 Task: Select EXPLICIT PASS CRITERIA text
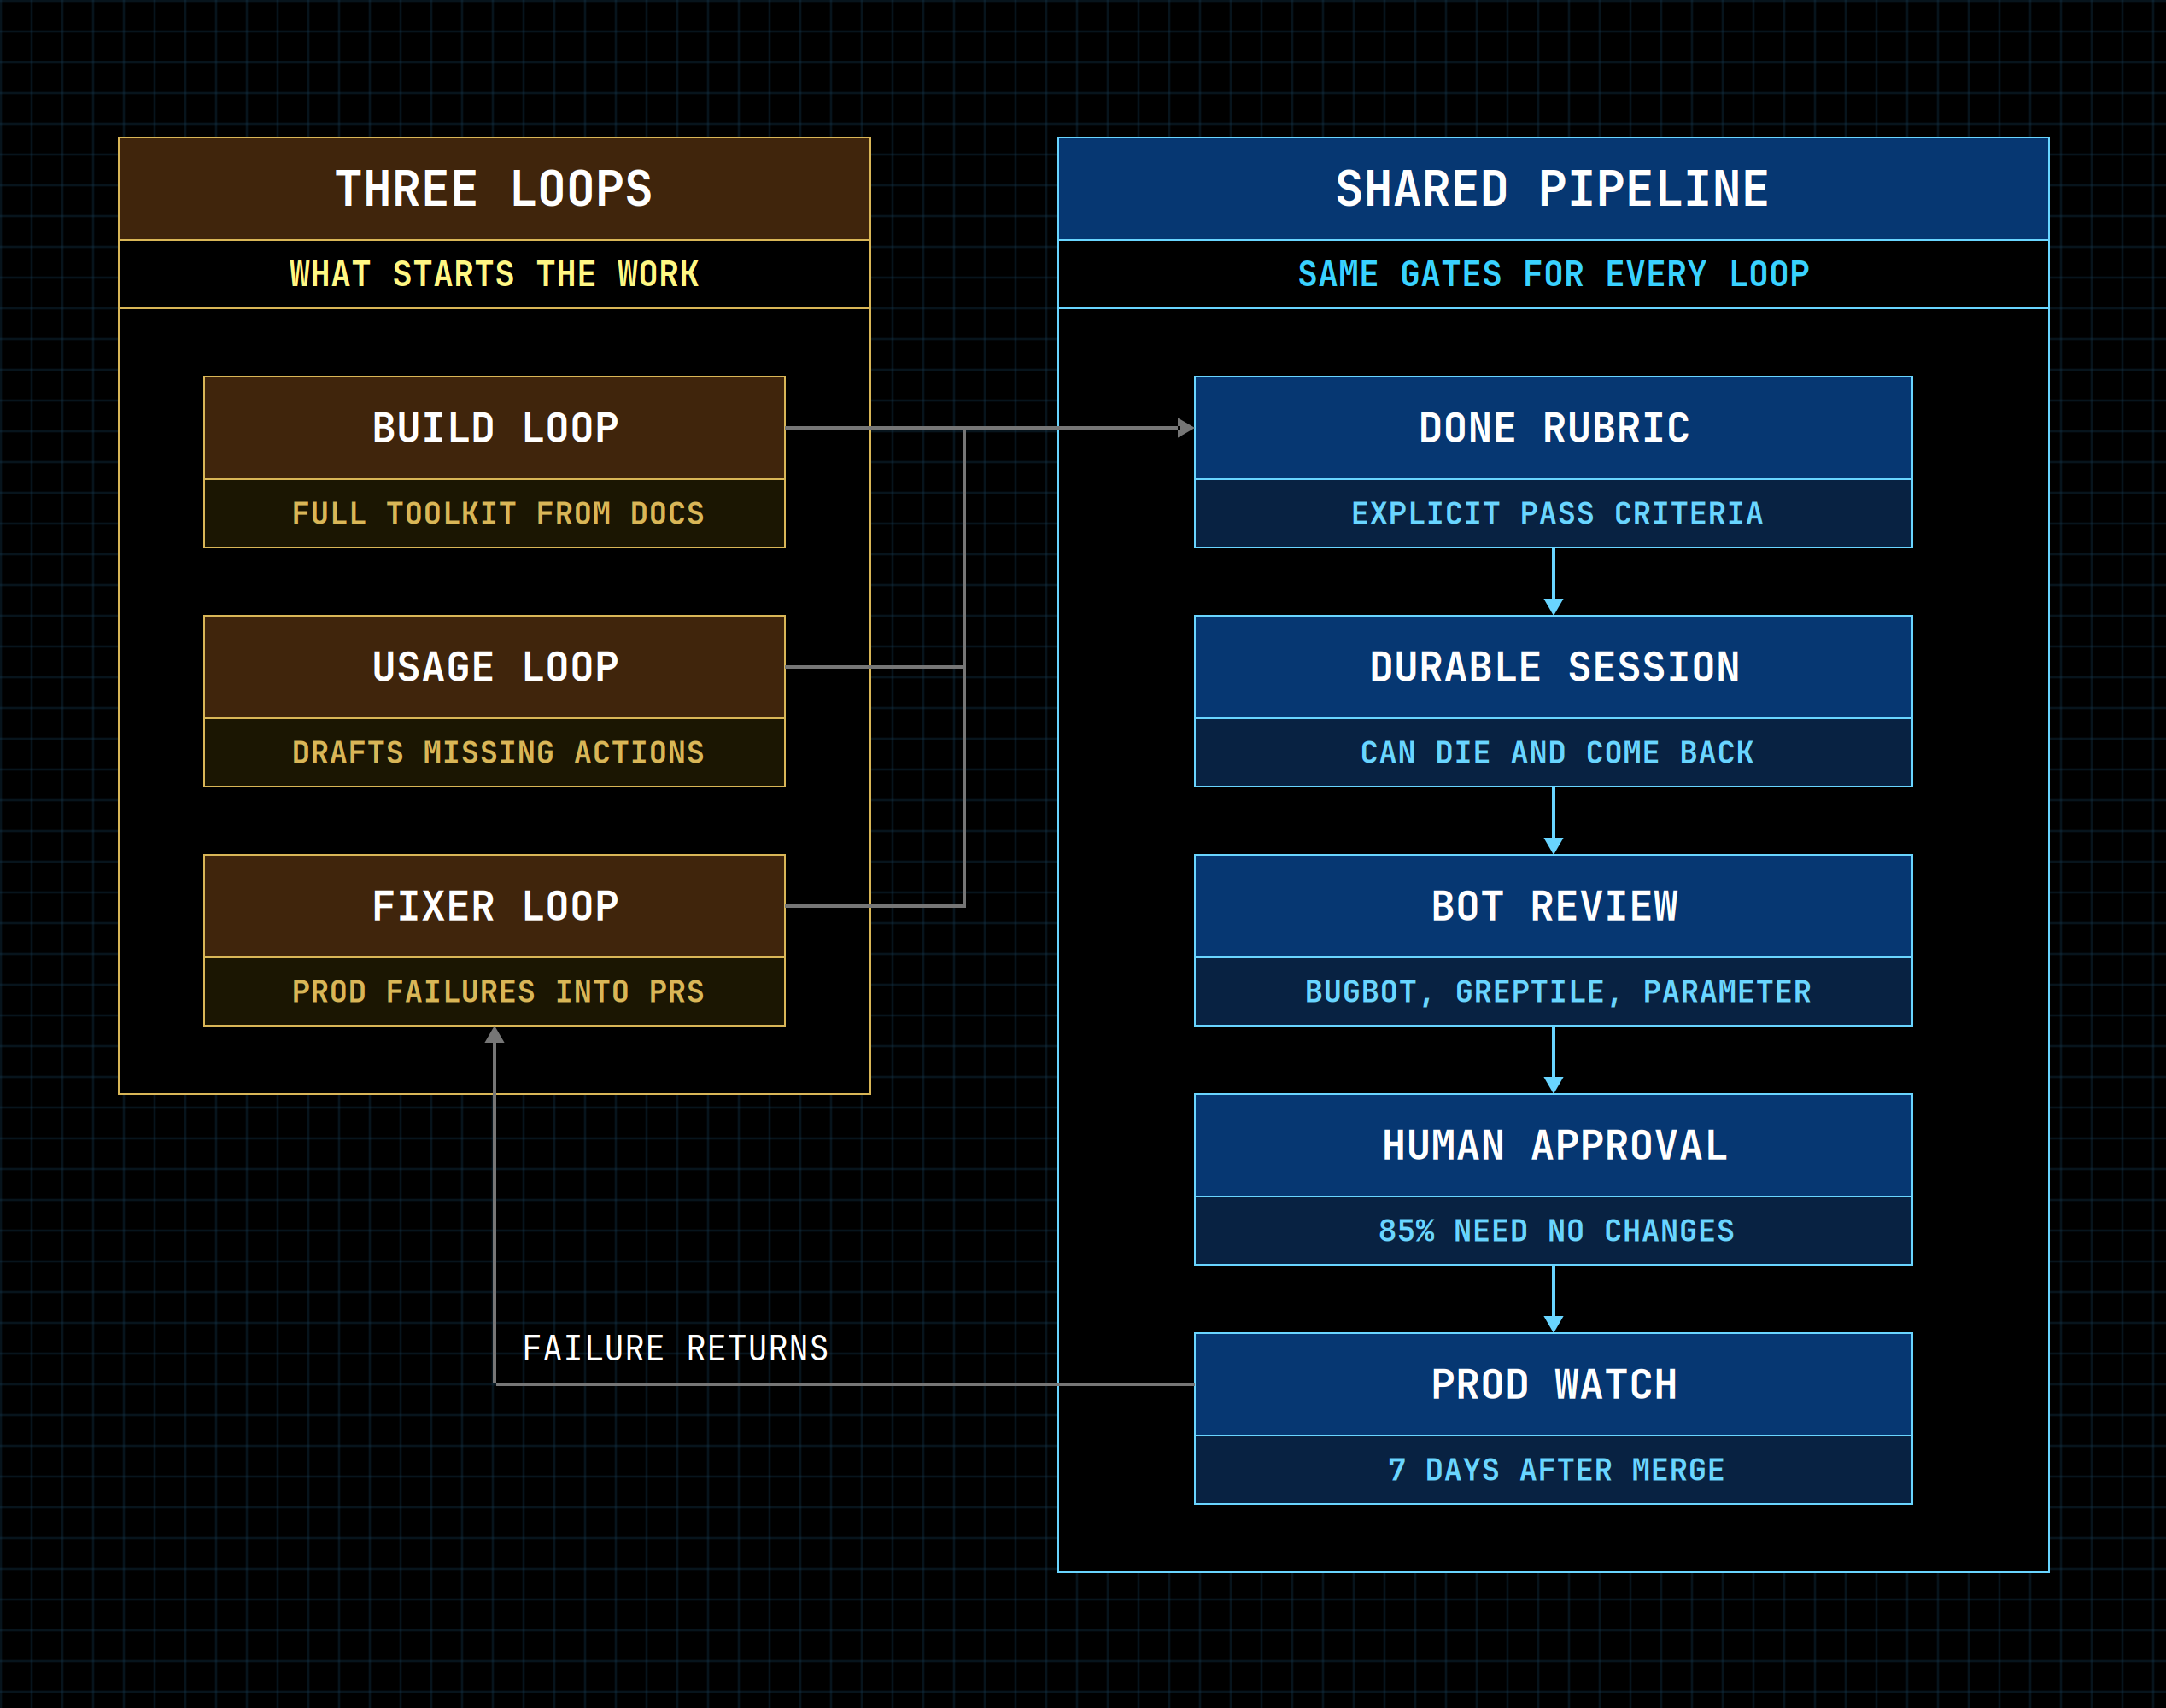[1557, 514]
